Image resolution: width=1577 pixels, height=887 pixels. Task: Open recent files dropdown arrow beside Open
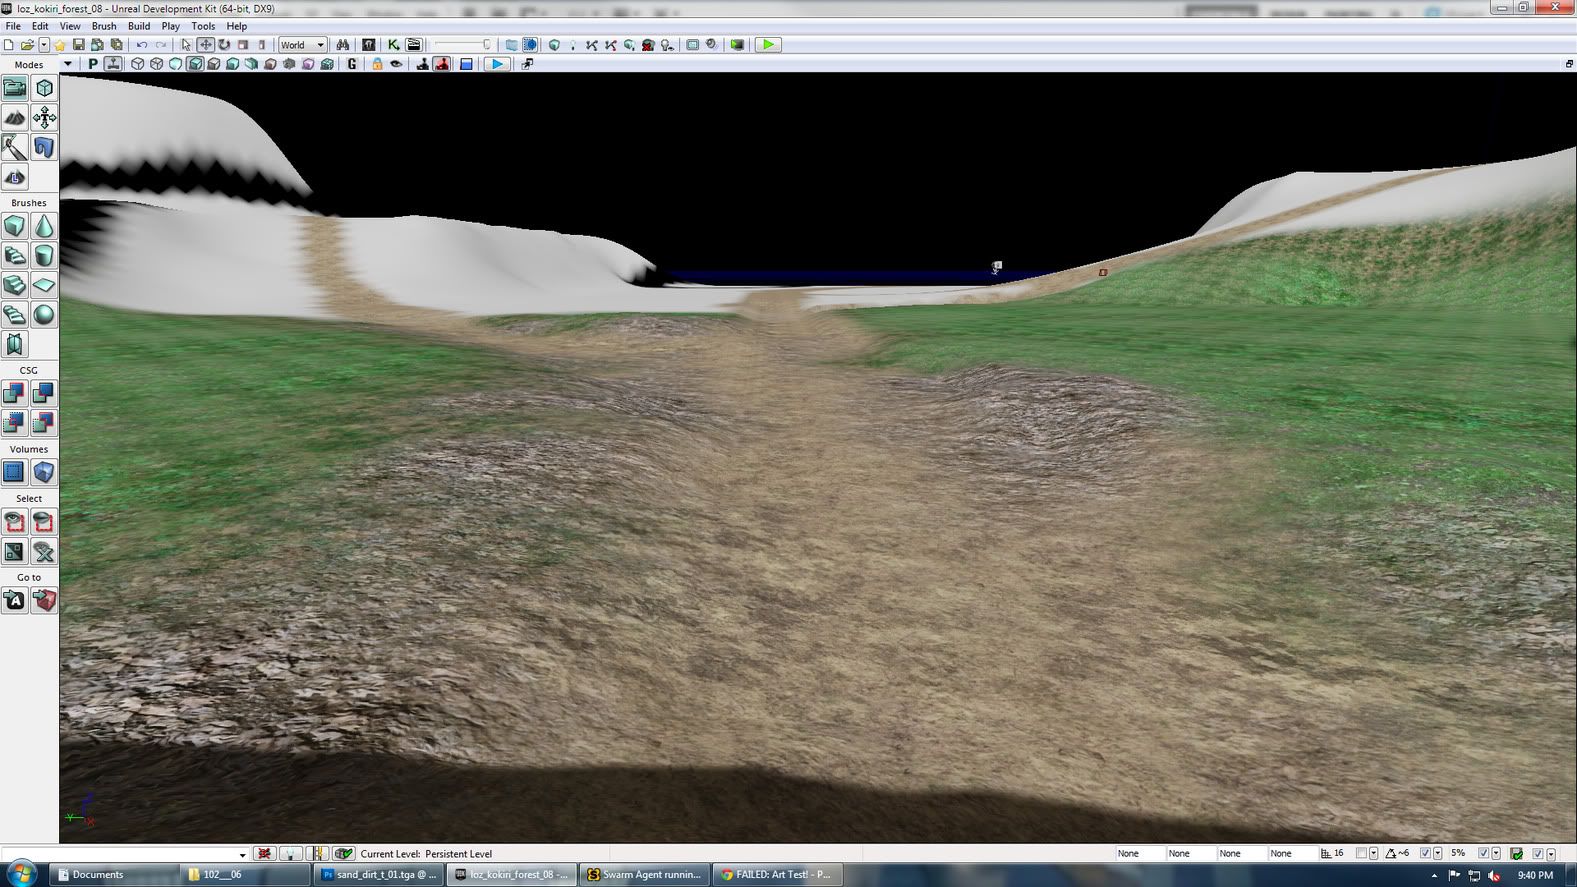tap(44, 45)
